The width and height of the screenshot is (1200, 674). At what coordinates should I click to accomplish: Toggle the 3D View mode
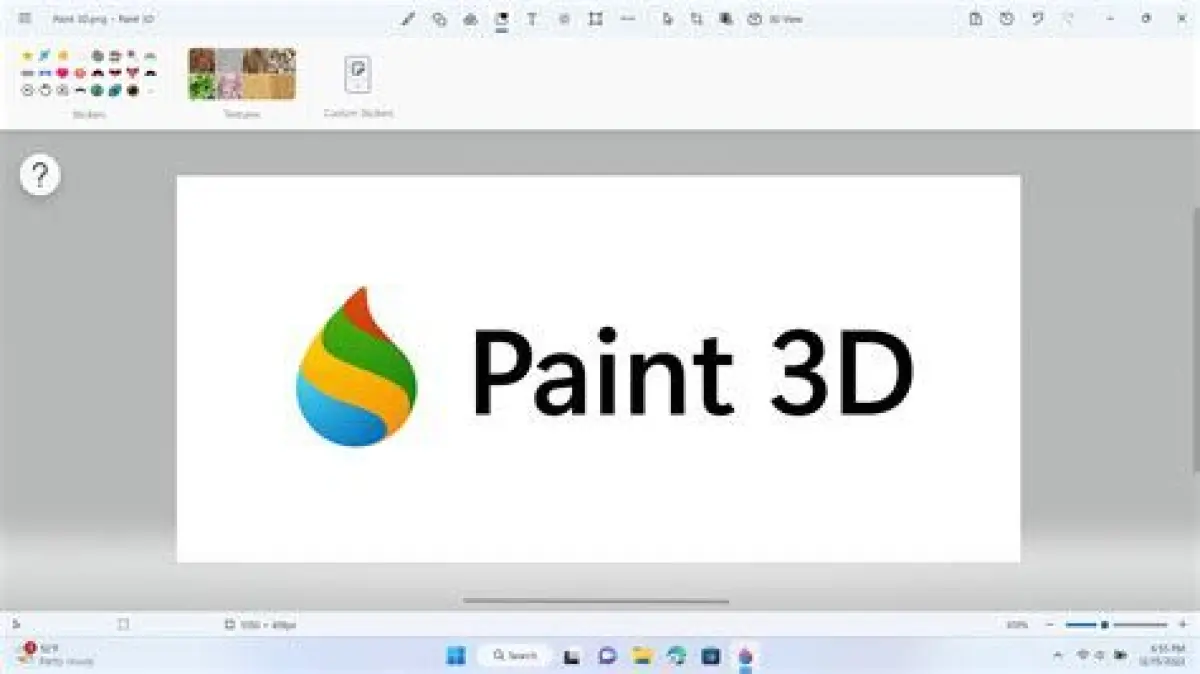(777, 19)
